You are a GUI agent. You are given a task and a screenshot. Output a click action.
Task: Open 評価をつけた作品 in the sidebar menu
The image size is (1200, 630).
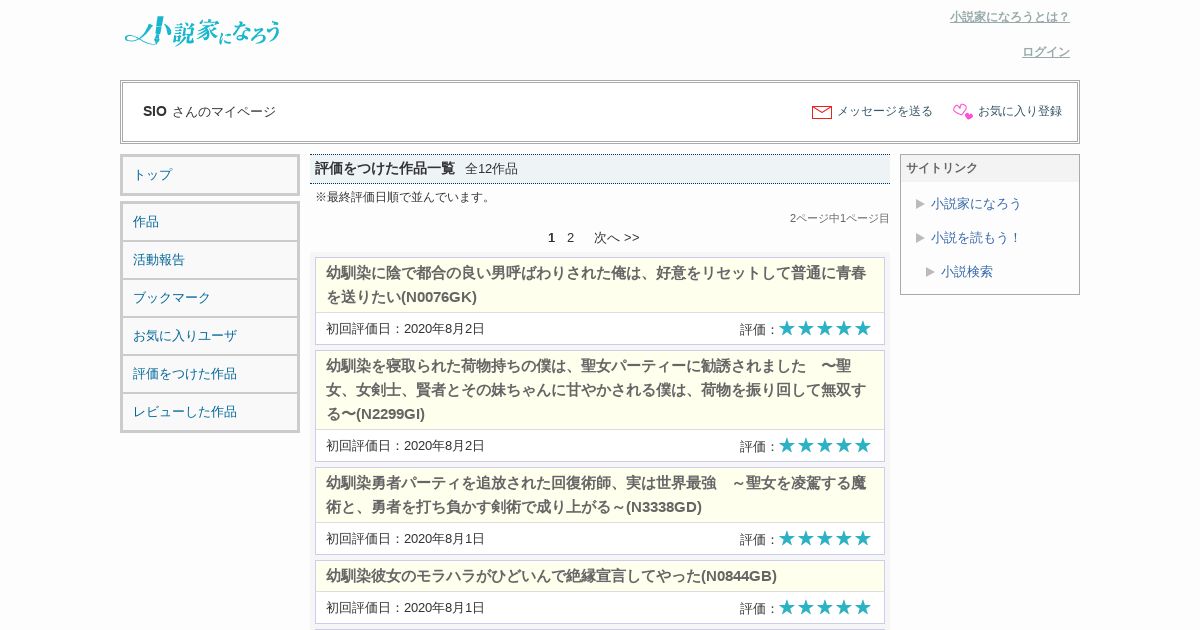pyautogui.click(x=210, y=374)
